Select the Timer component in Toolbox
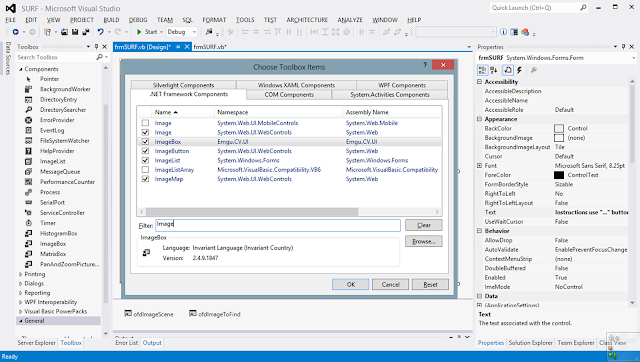The width and height of the screenshot is (640, 362). tap(48, 223)
